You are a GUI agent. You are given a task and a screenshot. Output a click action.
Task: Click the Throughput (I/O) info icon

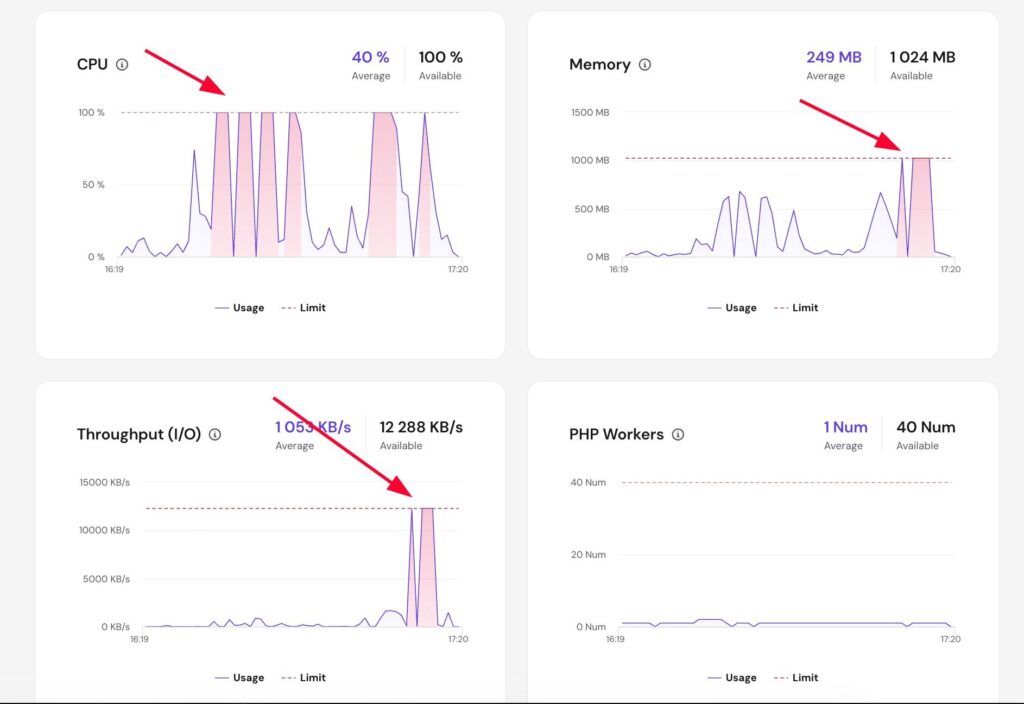[x=215, y=435]
